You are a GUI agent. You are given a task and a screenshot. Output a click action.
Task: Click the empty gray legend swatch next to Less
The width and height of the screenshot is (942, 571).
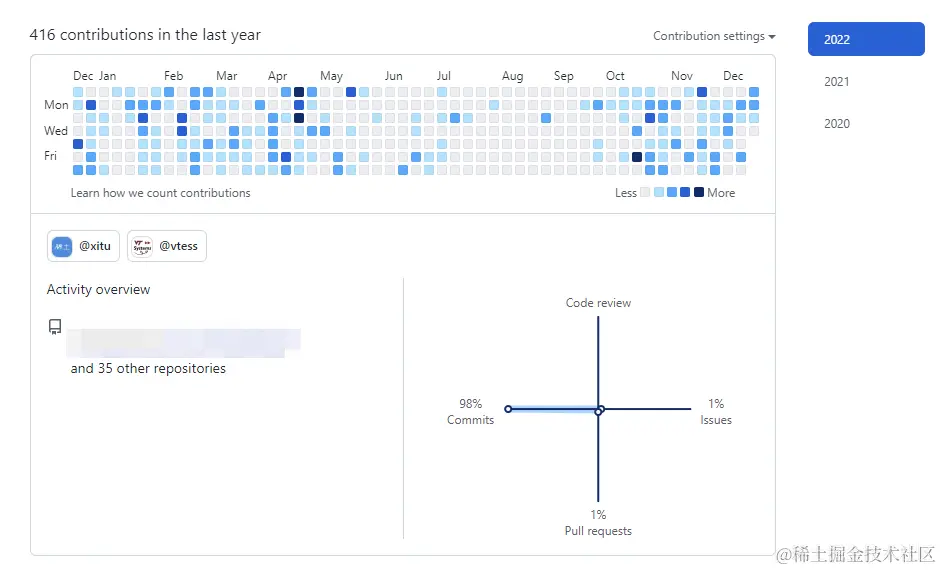(645, 192)
